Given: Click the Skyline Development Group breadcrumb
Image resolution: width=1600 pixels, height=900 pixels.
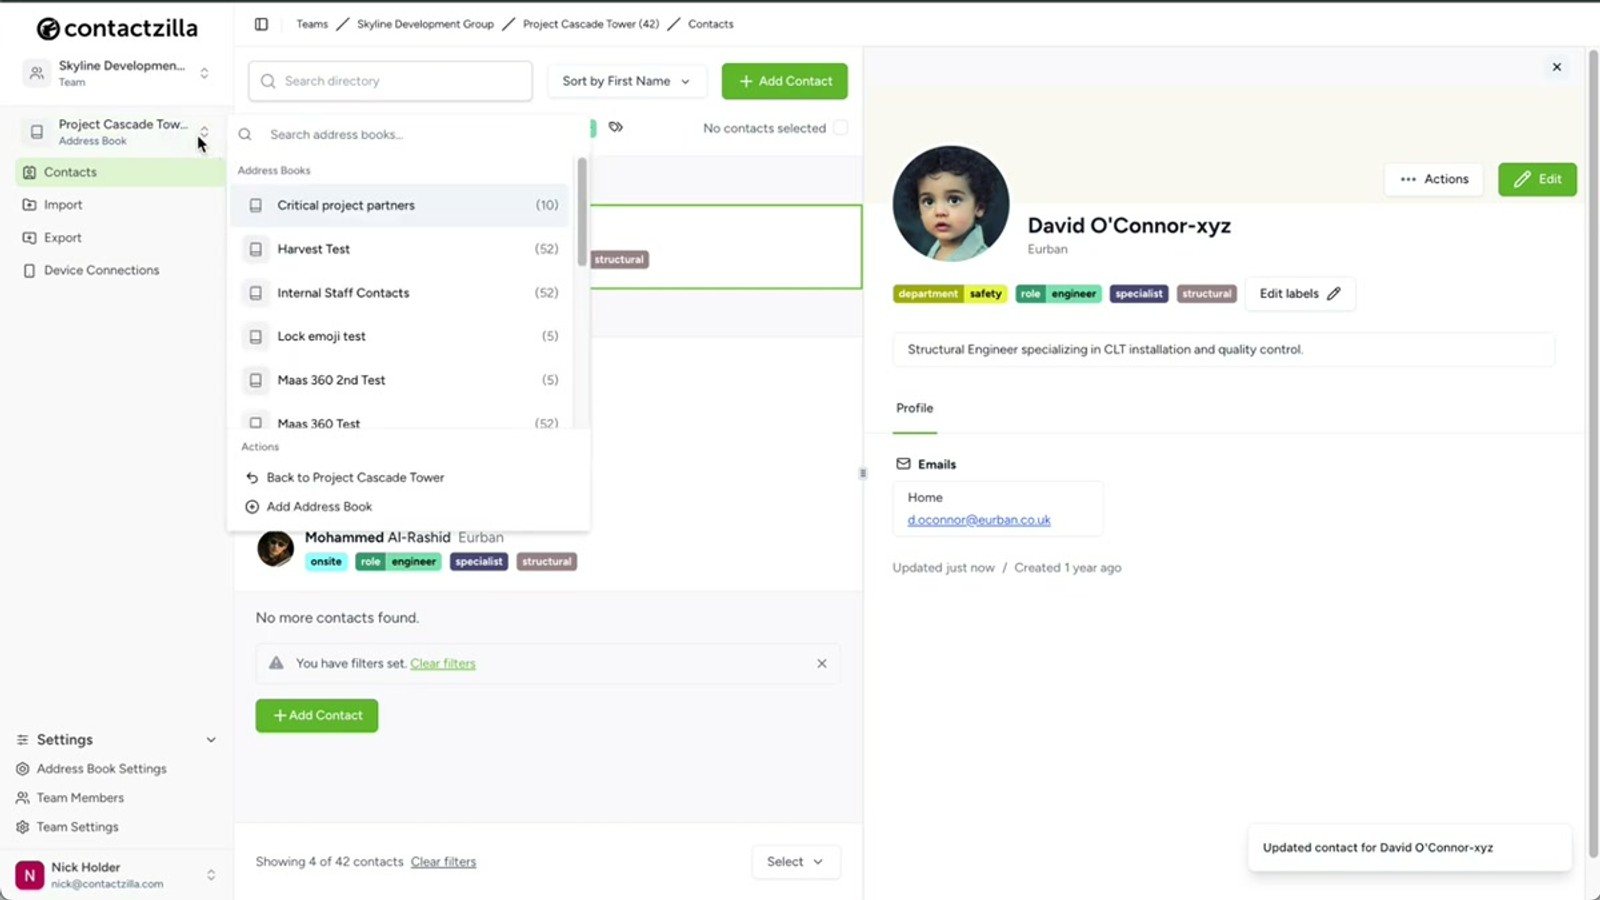Looking at the screenshot, I should 425,24.
